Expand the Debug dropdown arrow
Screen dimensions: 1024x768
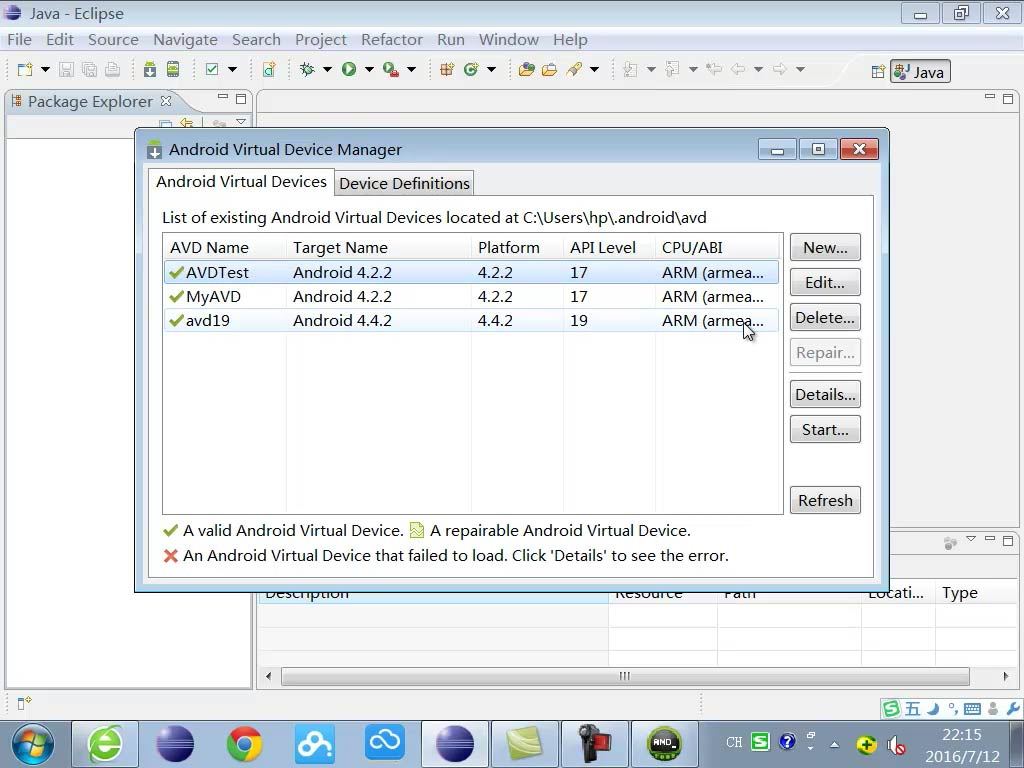(x=327, y=69)
